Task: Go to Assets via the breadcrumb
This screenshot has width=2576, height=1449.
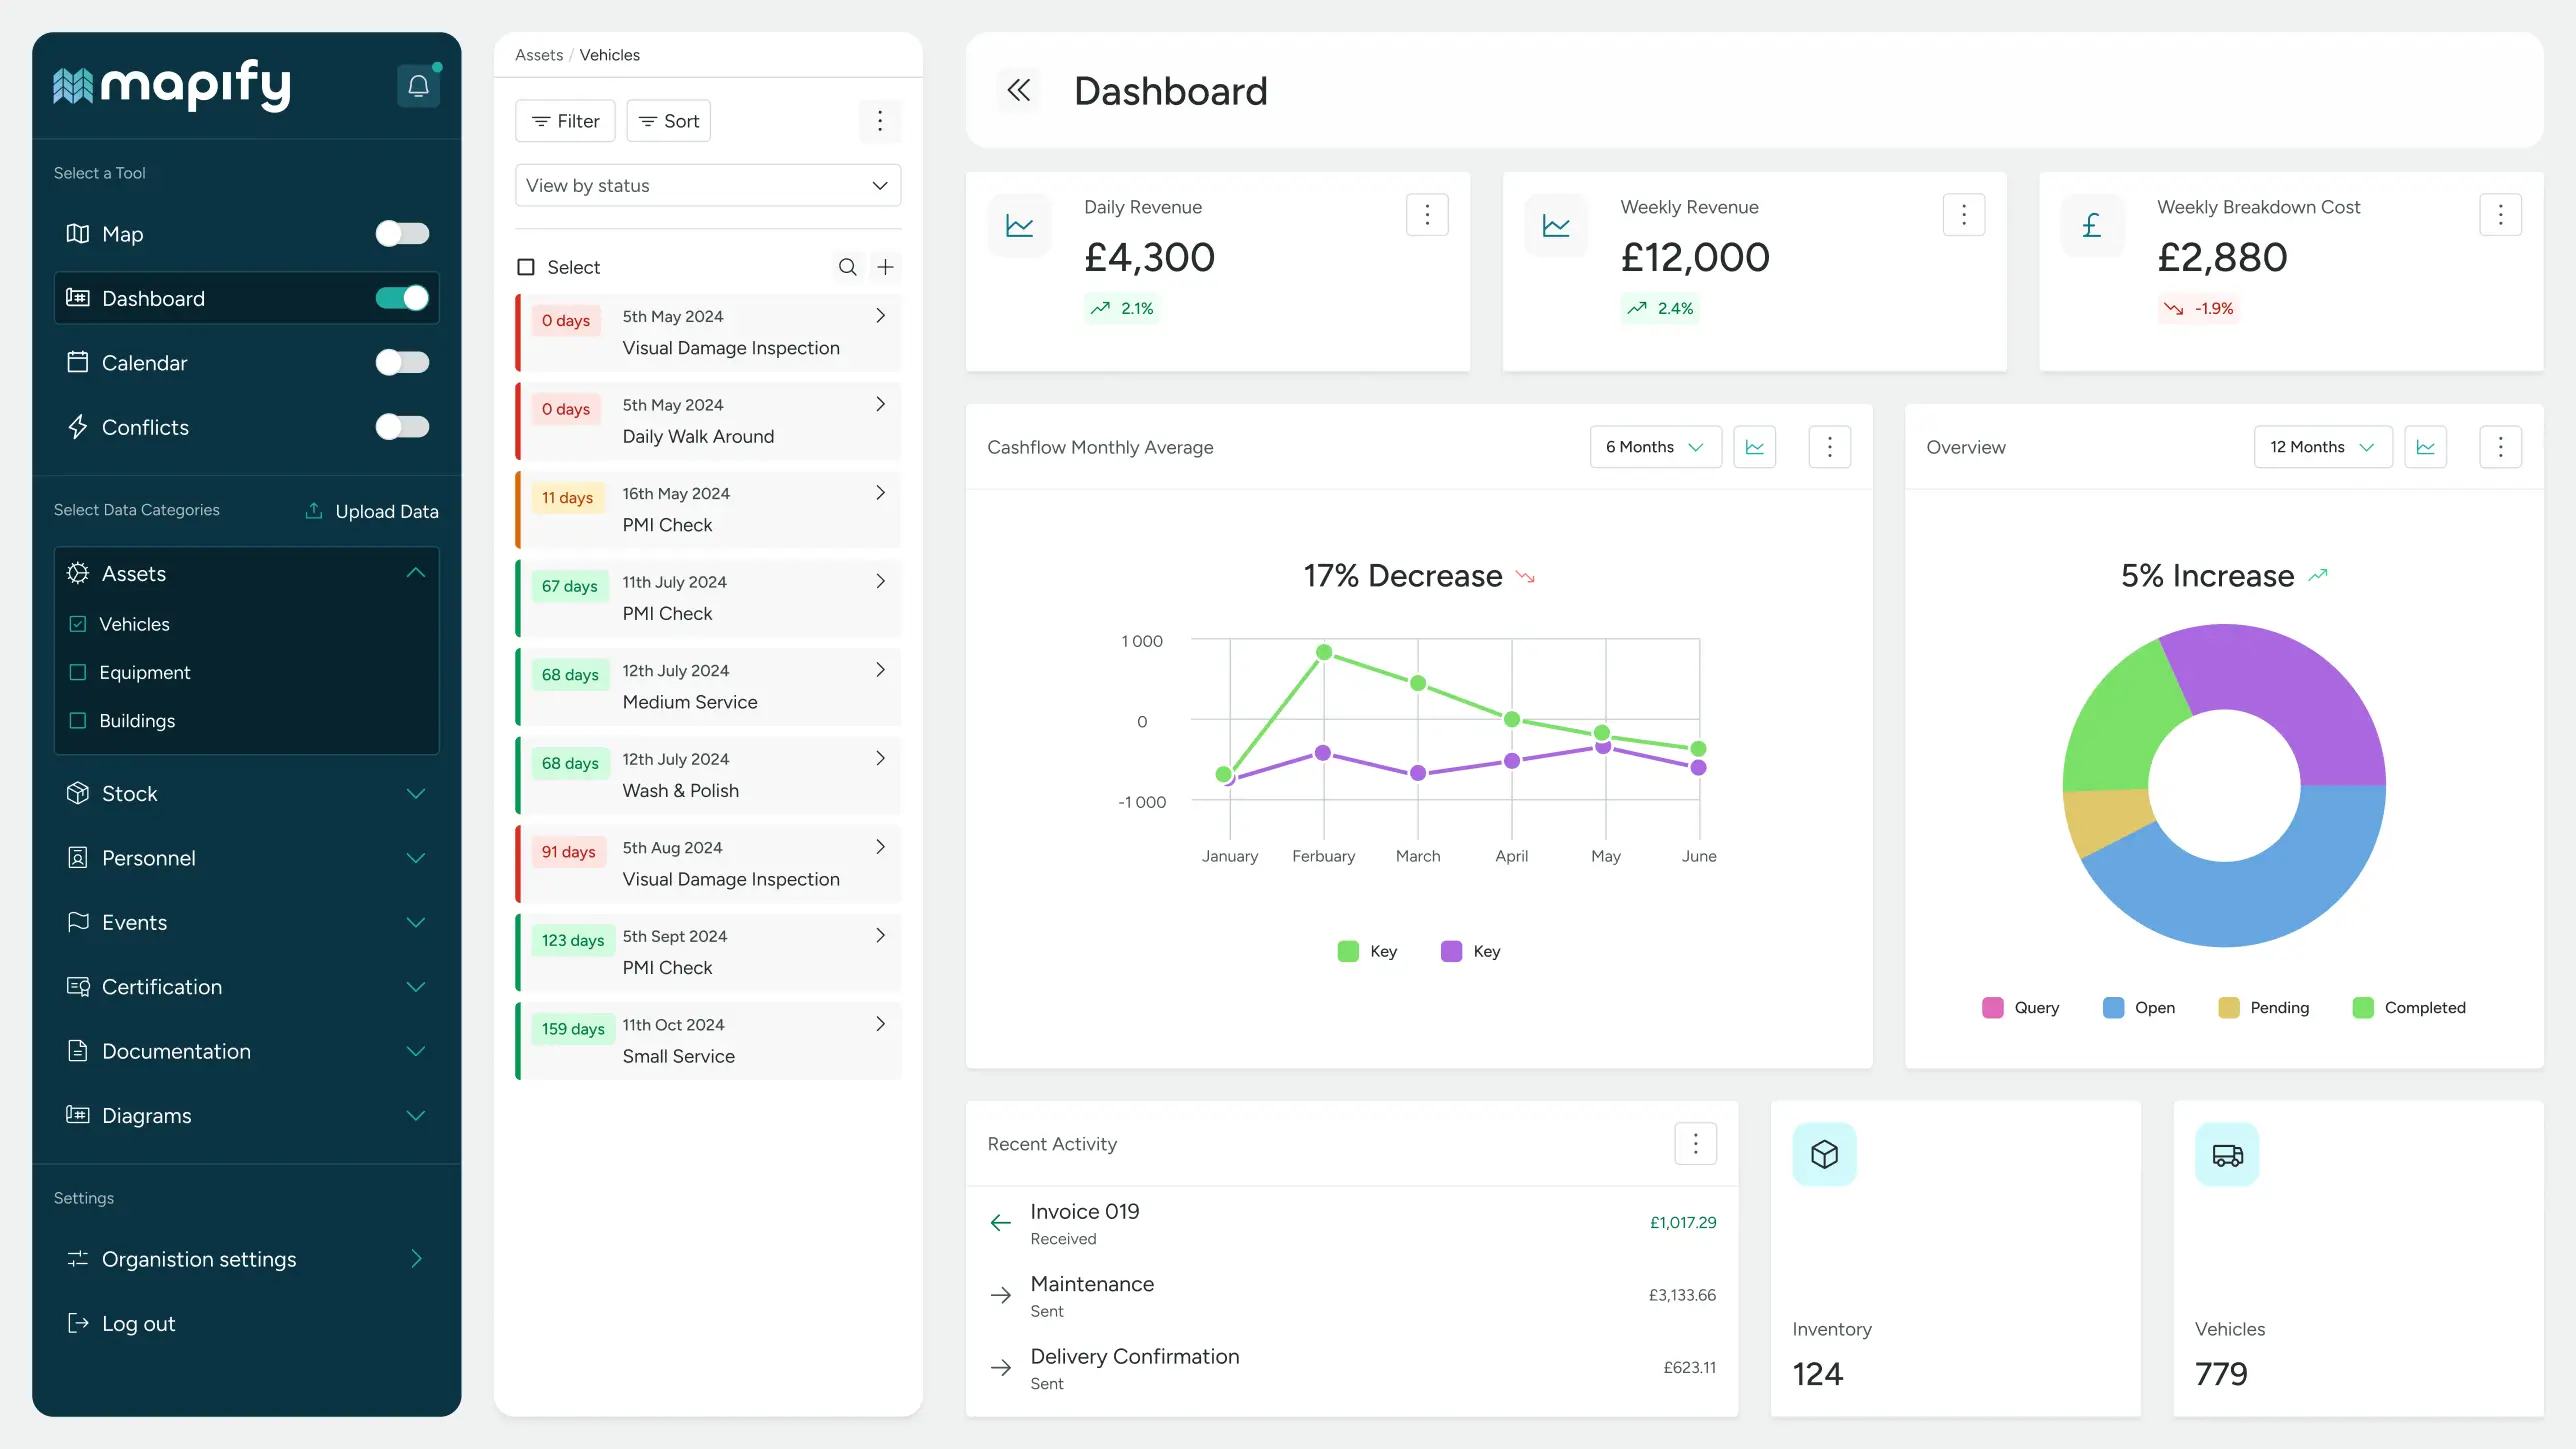Action: 539,55
